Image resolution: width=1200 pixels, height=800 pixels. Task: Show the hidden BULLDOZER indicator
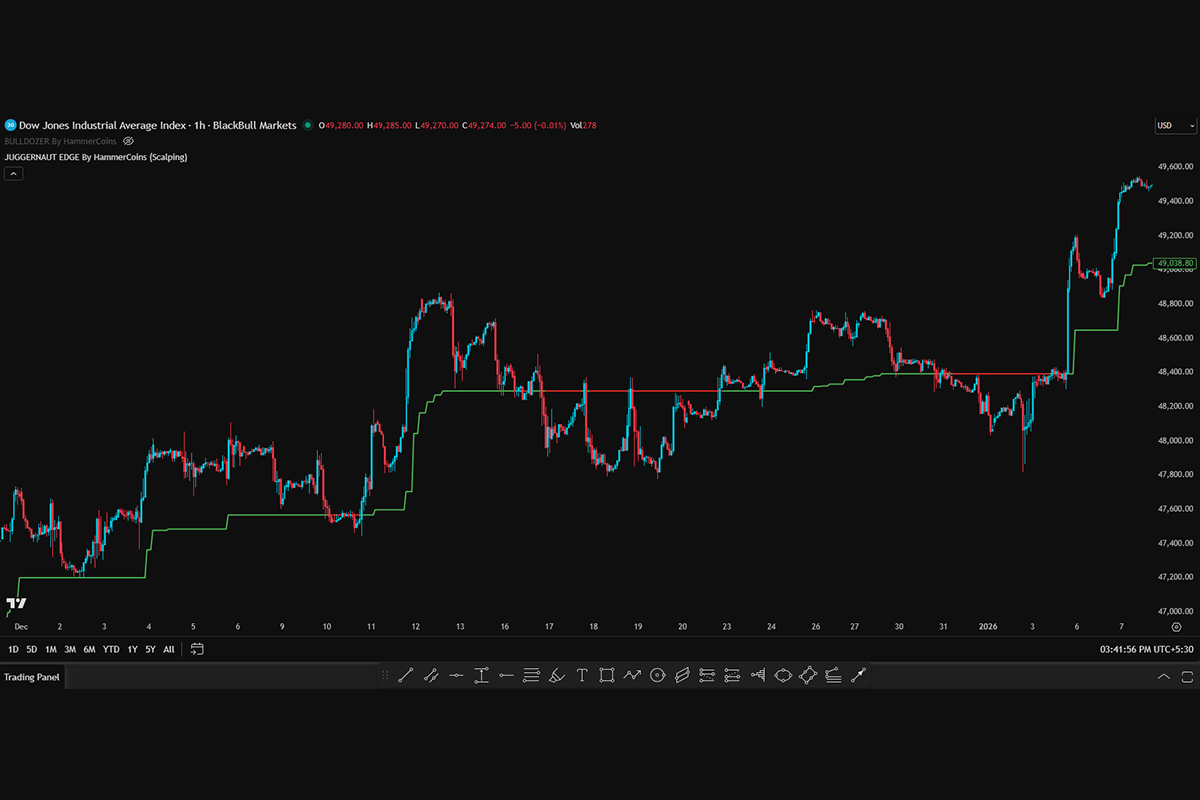128,141
